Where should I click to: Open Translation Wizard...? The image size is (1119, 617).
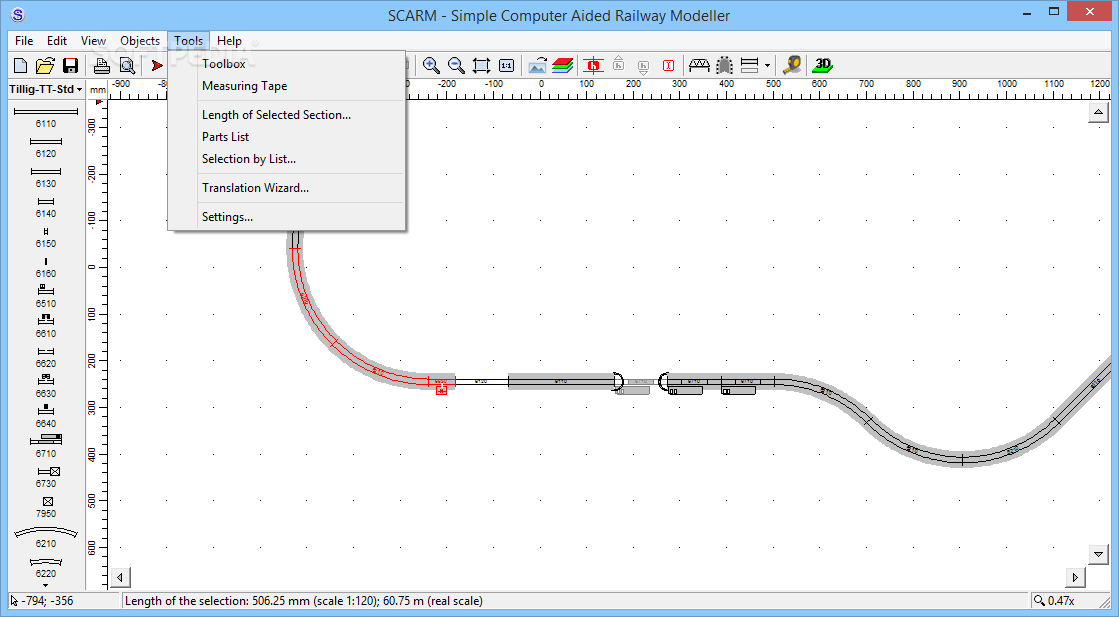(287, 188)
